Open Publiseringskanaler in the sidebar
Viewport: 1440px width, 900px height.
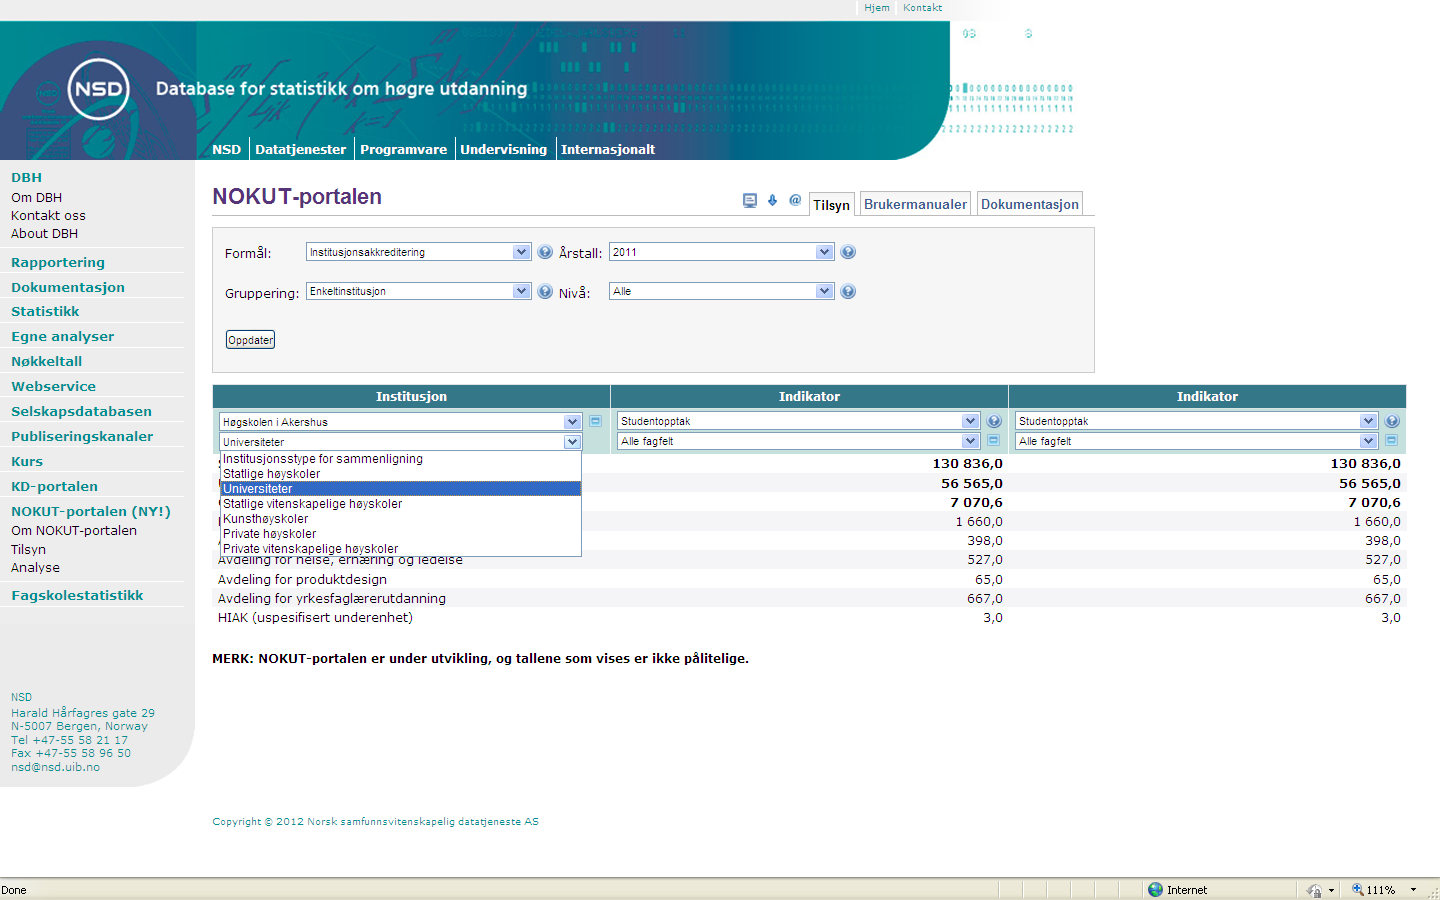pyautogui.click(x=82, y=436)
